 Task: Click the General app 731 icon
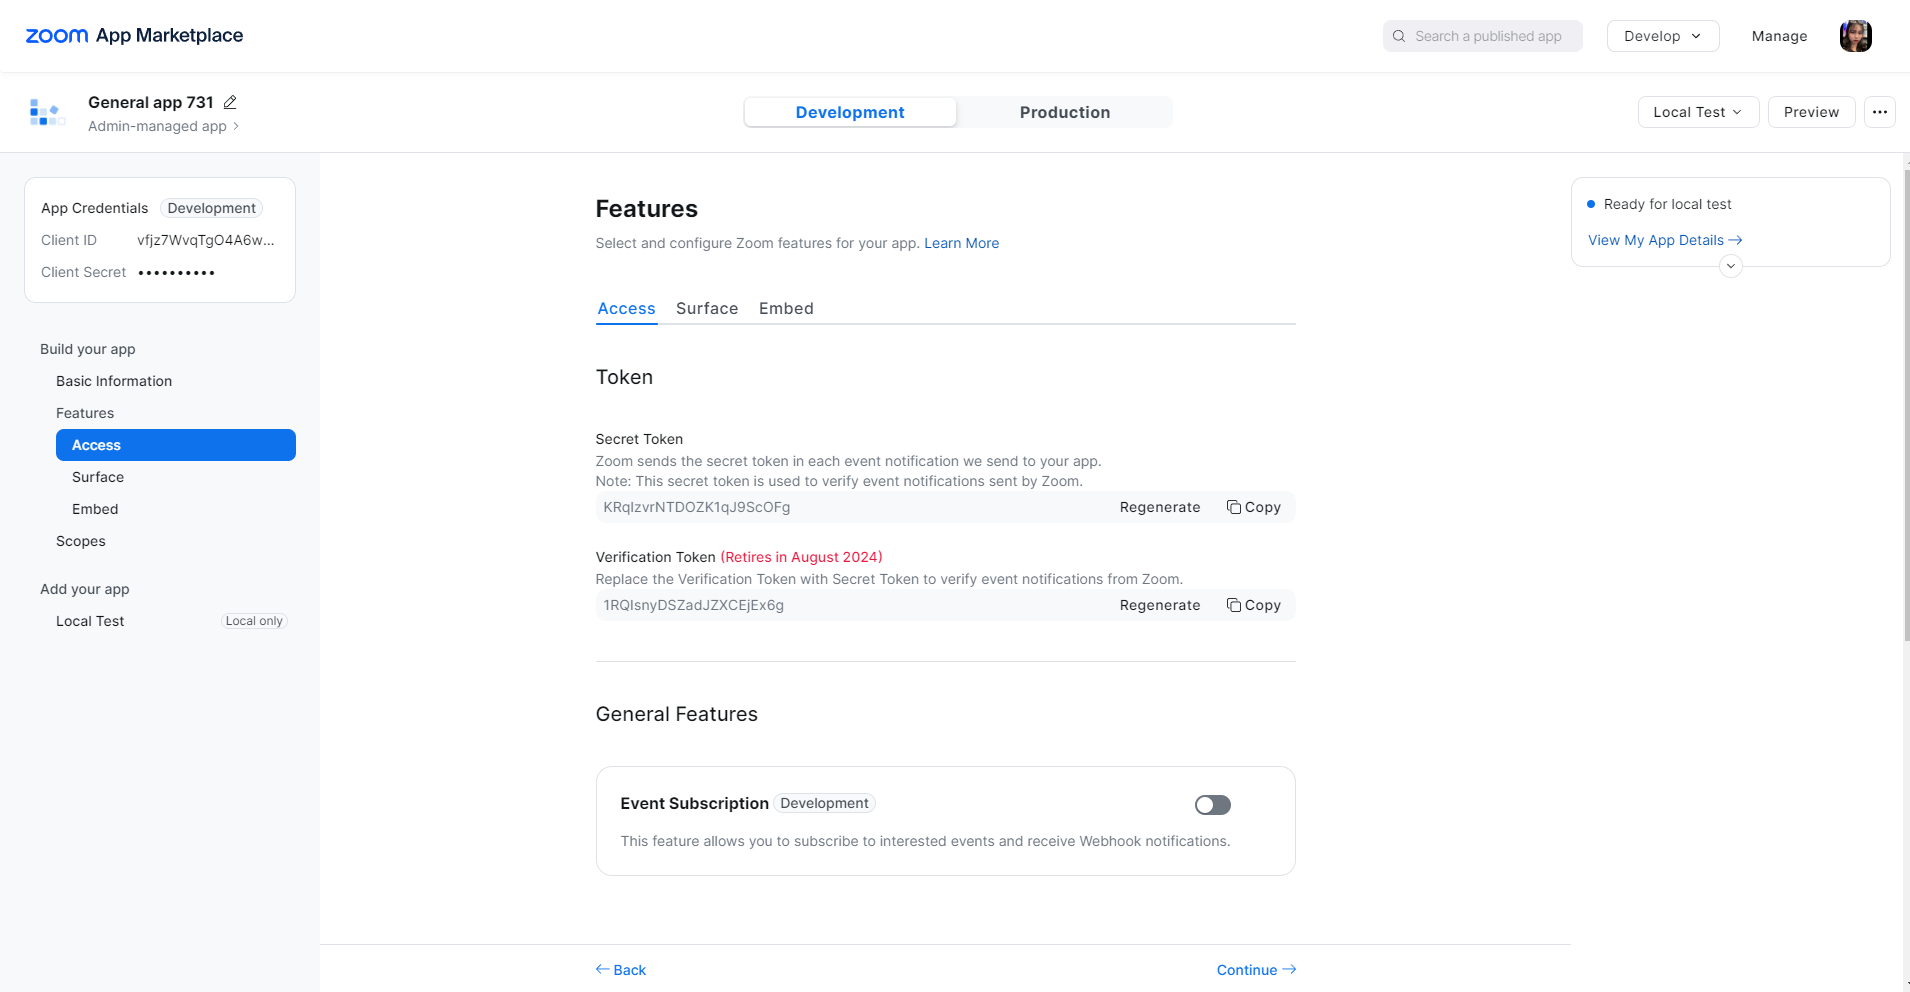point(46,112)
